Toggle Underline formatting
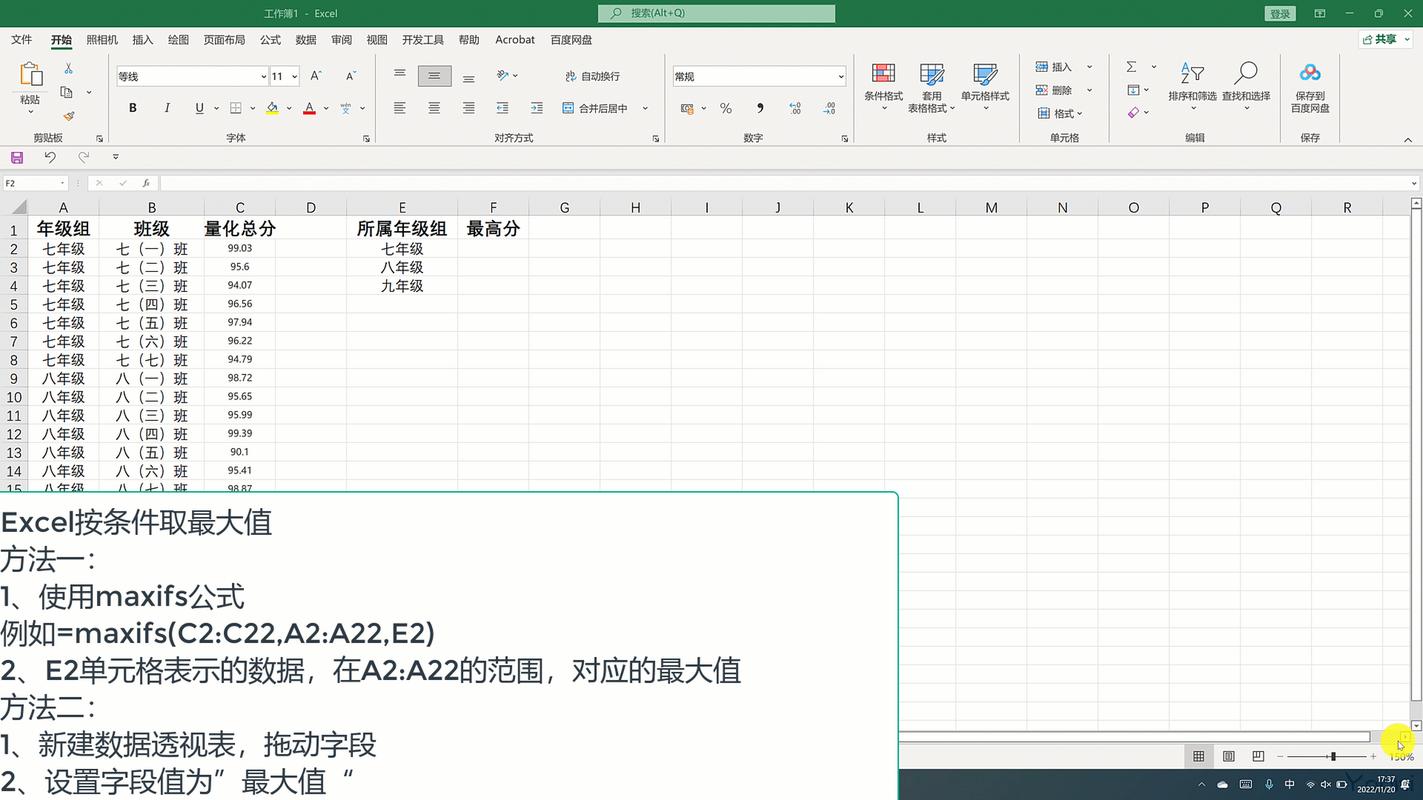 200,108
